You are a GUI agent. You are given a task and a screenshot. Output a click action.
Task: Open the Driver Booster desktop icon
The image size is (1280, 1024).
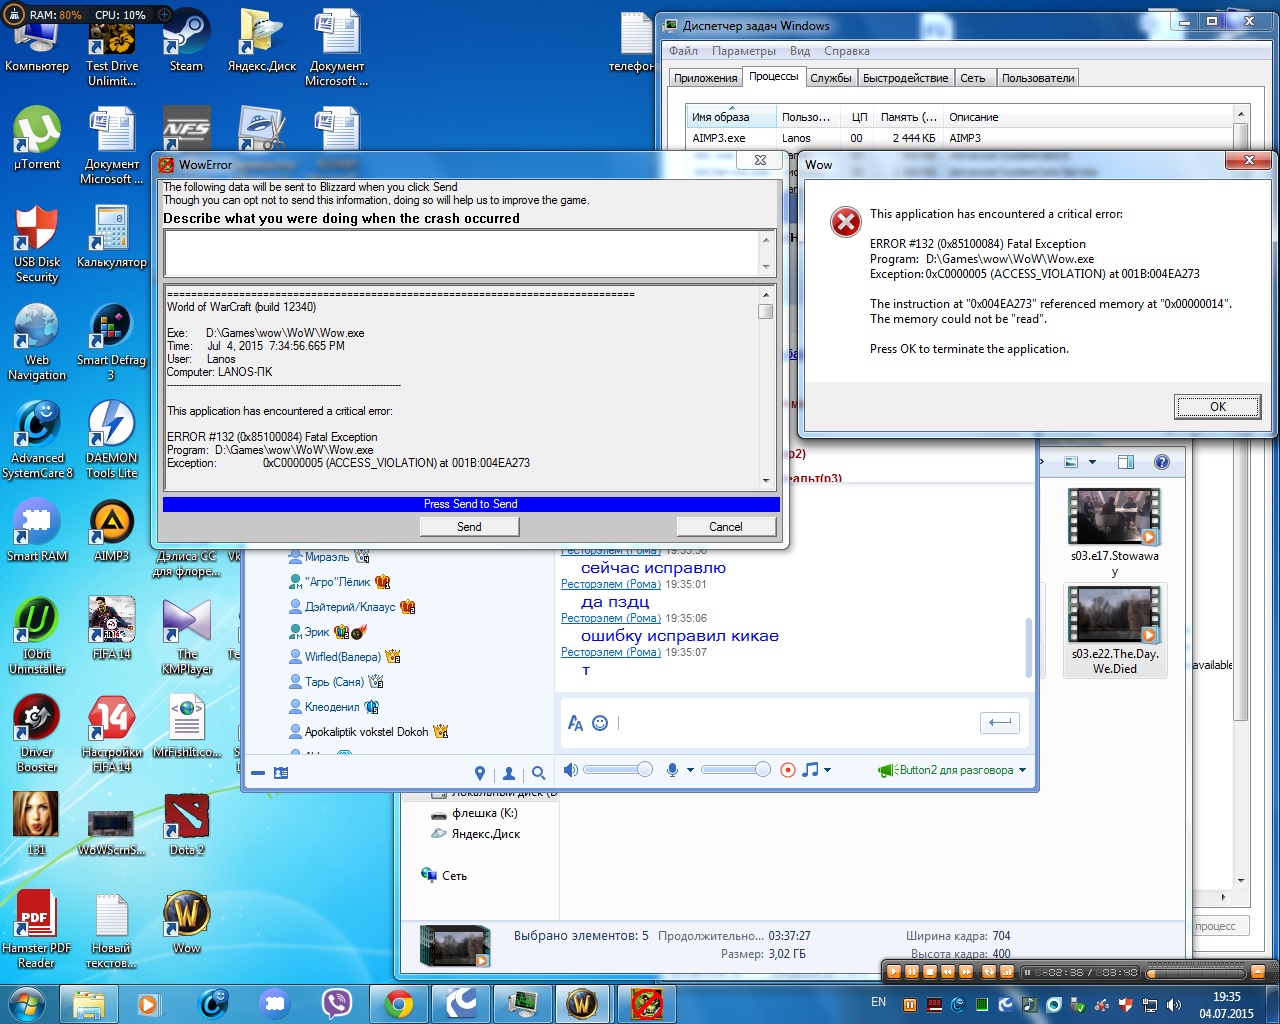click(x=37, y=733)
